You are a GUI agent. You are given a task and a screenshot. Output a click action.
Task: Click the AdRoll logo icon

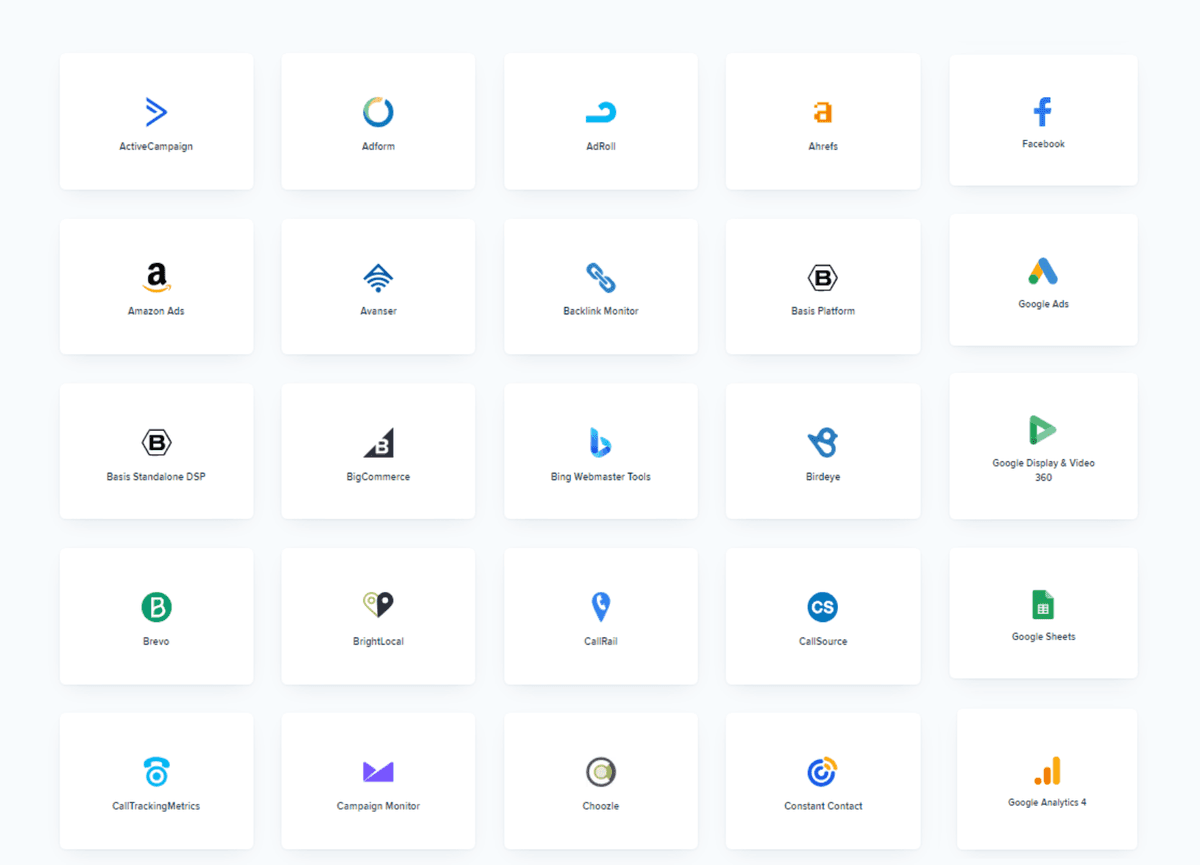(601, 113)
